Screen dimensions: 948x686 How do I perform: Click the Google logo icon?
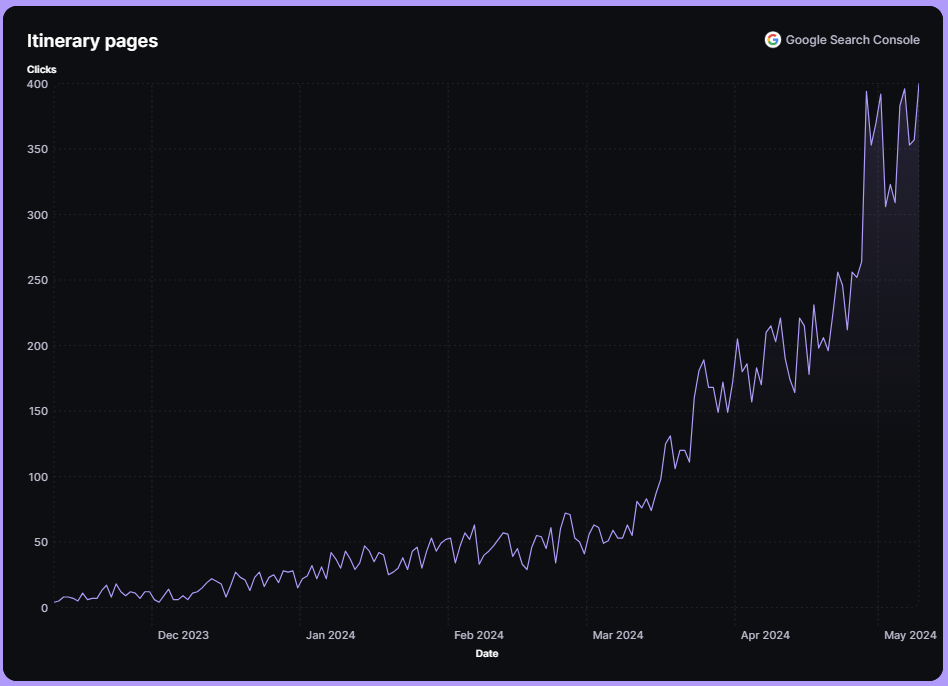(772, 40)
